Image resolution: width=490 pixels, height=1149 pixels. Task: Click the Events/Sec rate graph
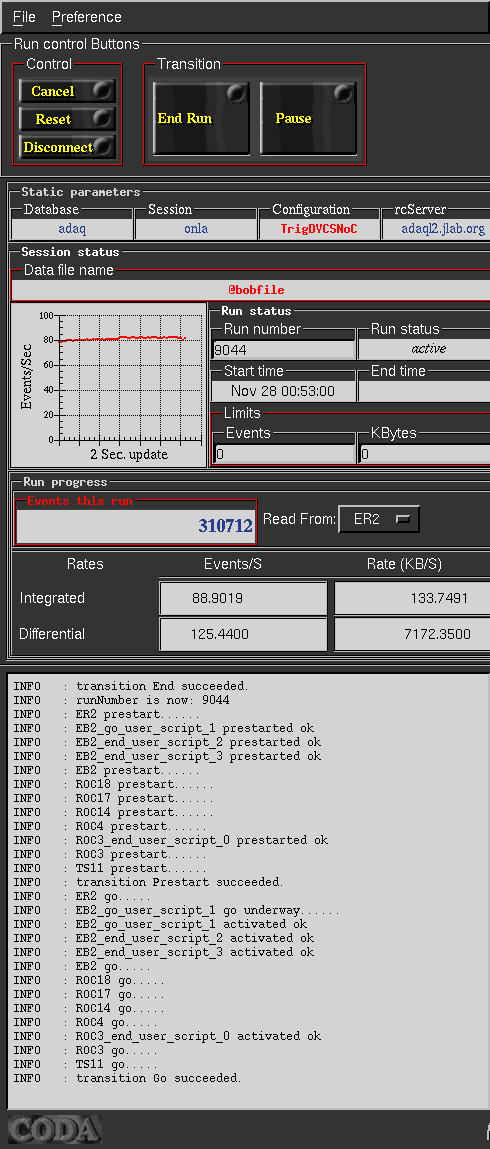point(108,385)
